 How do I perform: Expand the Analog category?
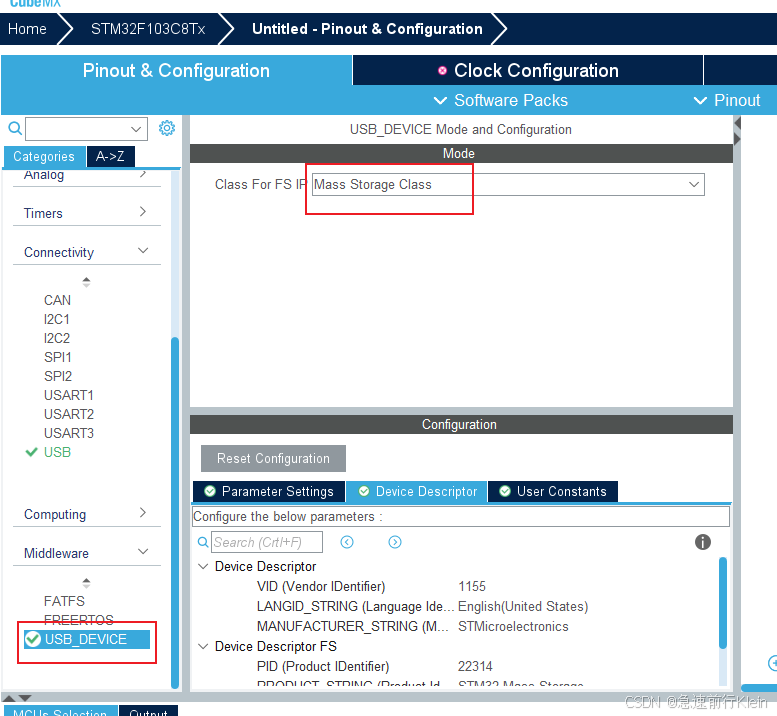87,176
